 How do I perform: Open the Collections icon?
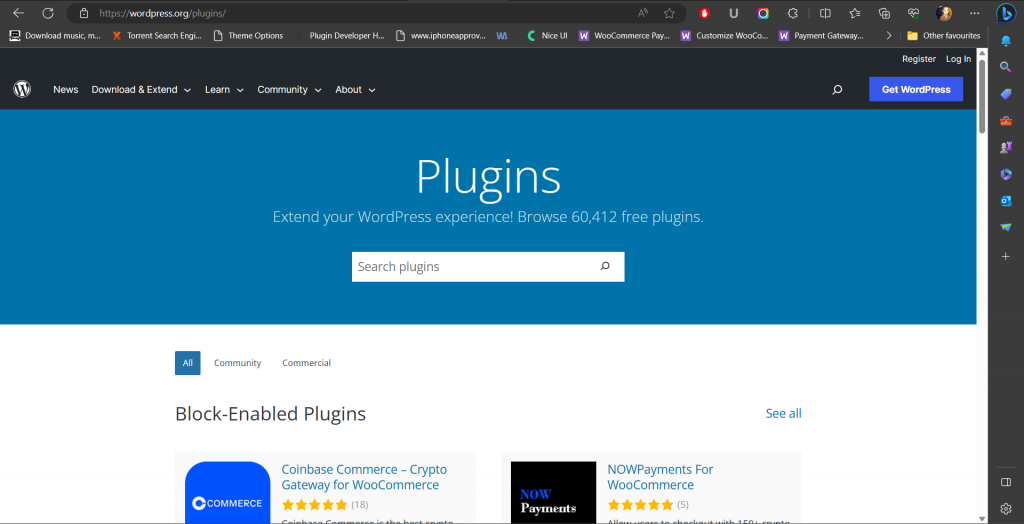884,13
